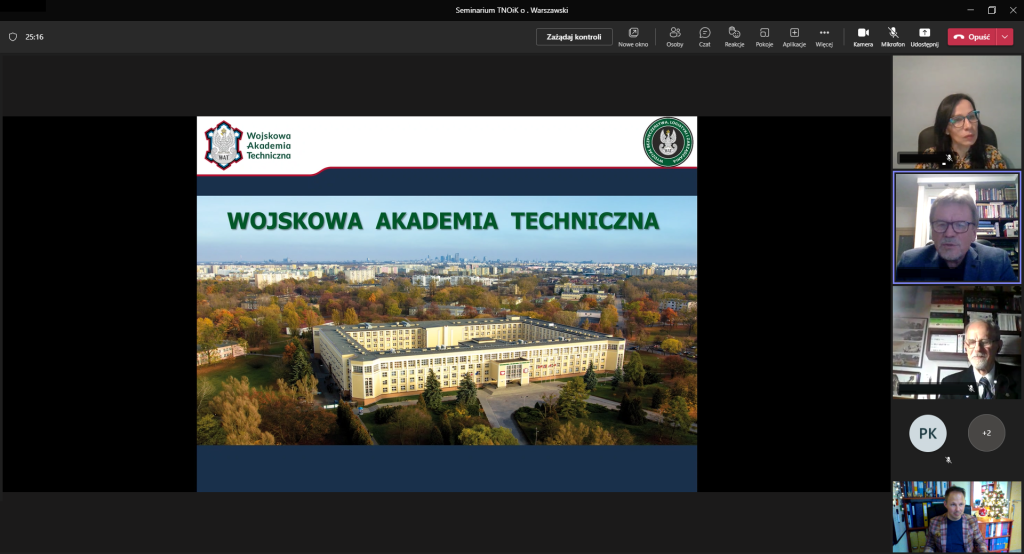Open the Czat chat panel
Image resolution: width=1024 pixels, height=554 pixels.
click(x=705, y=36)
